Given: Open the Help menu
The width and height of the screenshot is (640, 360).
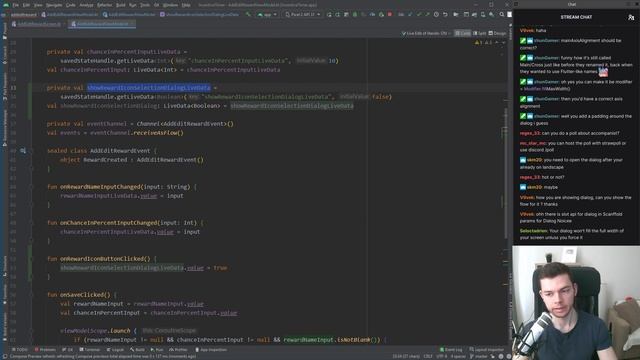Looking at the screenshot, I should coord(186,5).
